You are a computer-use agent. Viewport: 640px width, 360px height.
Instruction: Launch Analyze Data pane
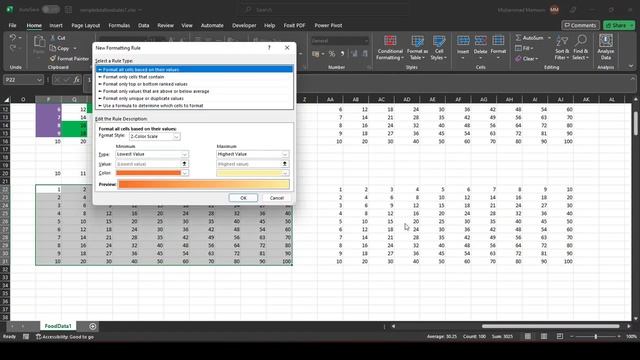click(x=606, y=48)
